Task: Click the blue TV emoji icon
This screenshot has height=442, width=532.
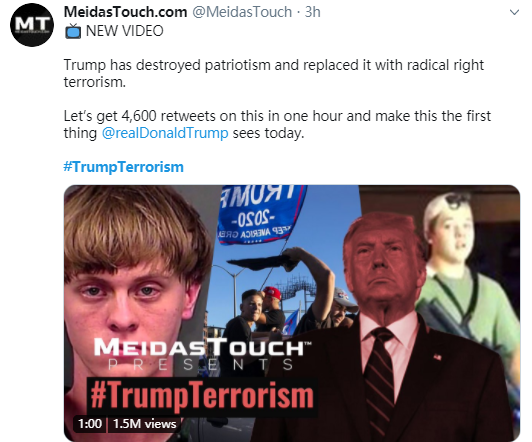Action: click(x=73, y=31)
